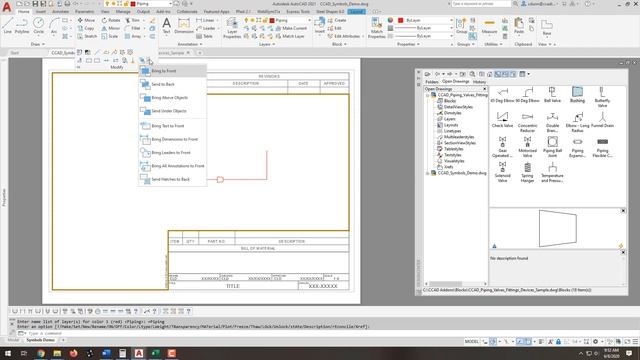This screenshot has width=640, height=360.
Task: Click Make Current layer button
Action: pyautogui.click(x=291, y=28)
